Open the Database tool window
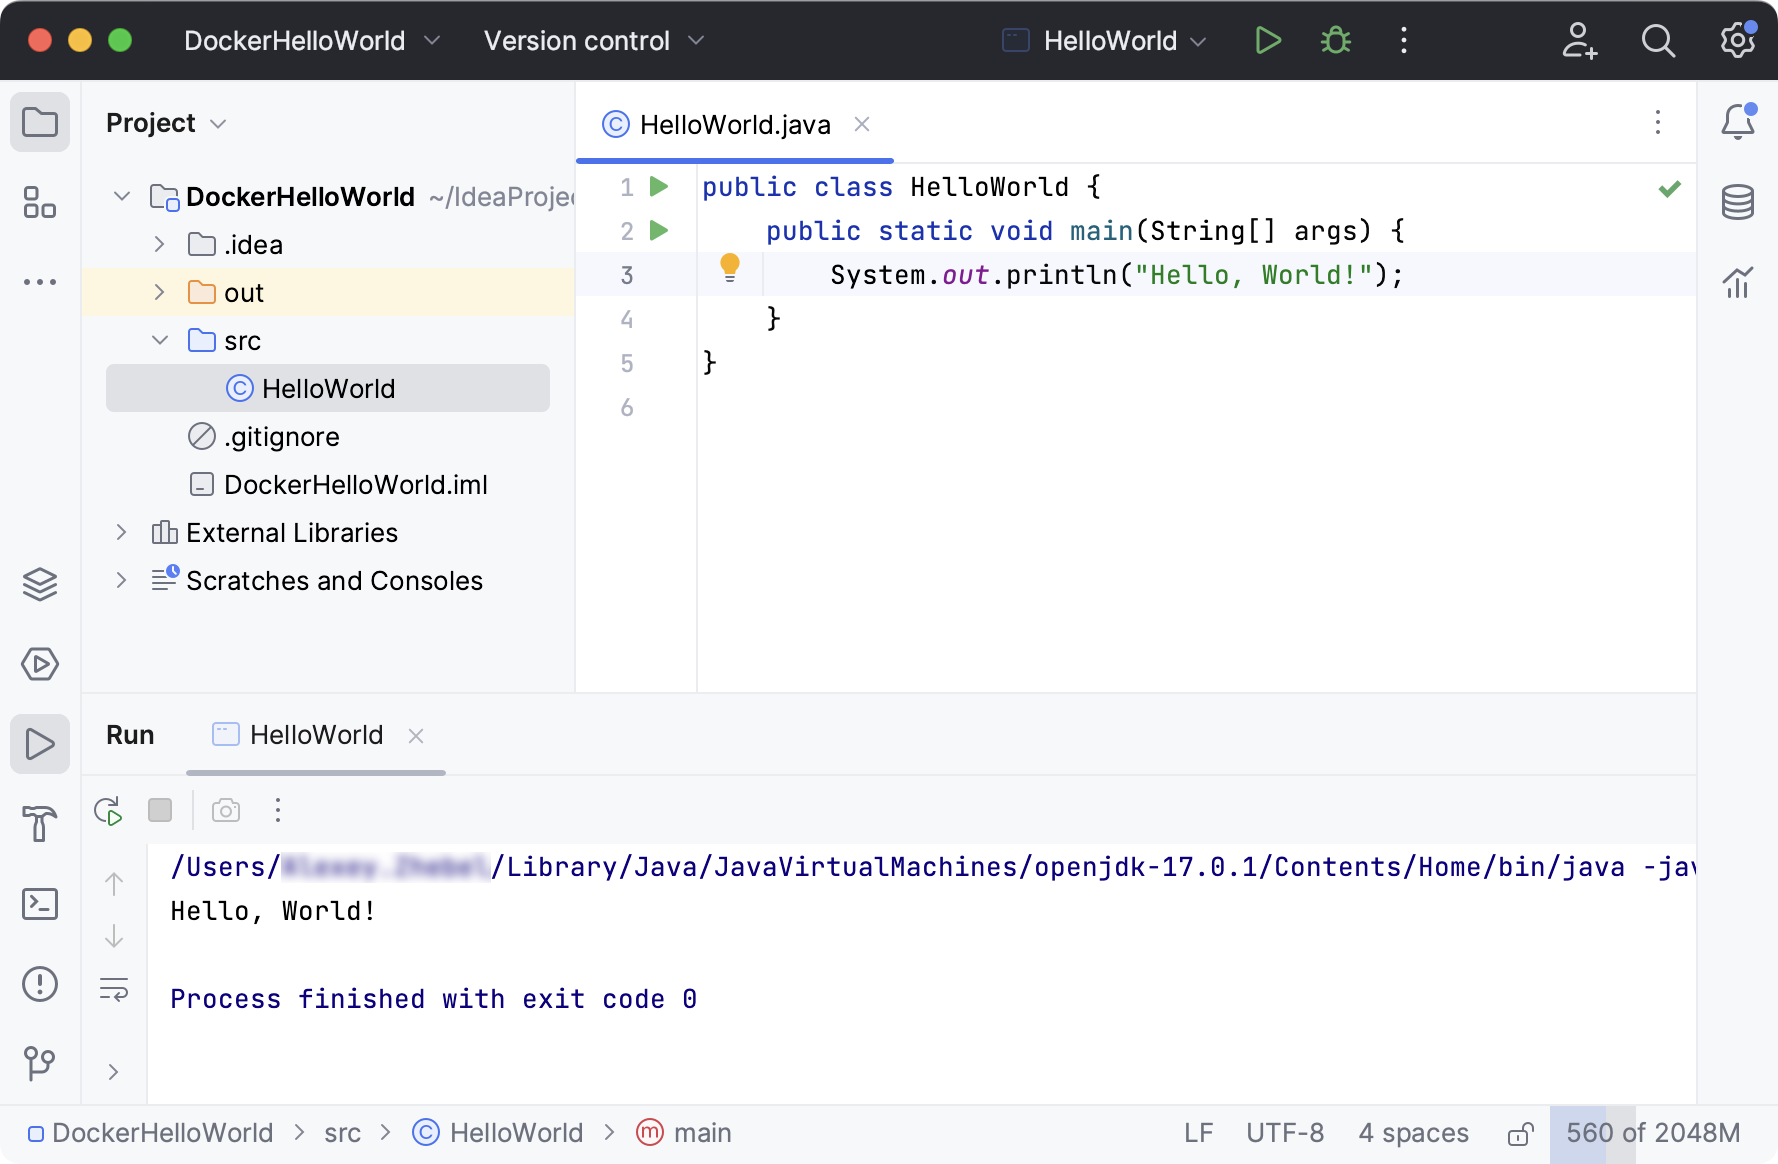This screenshot has height=1164, width=1778. [1737, 202]
